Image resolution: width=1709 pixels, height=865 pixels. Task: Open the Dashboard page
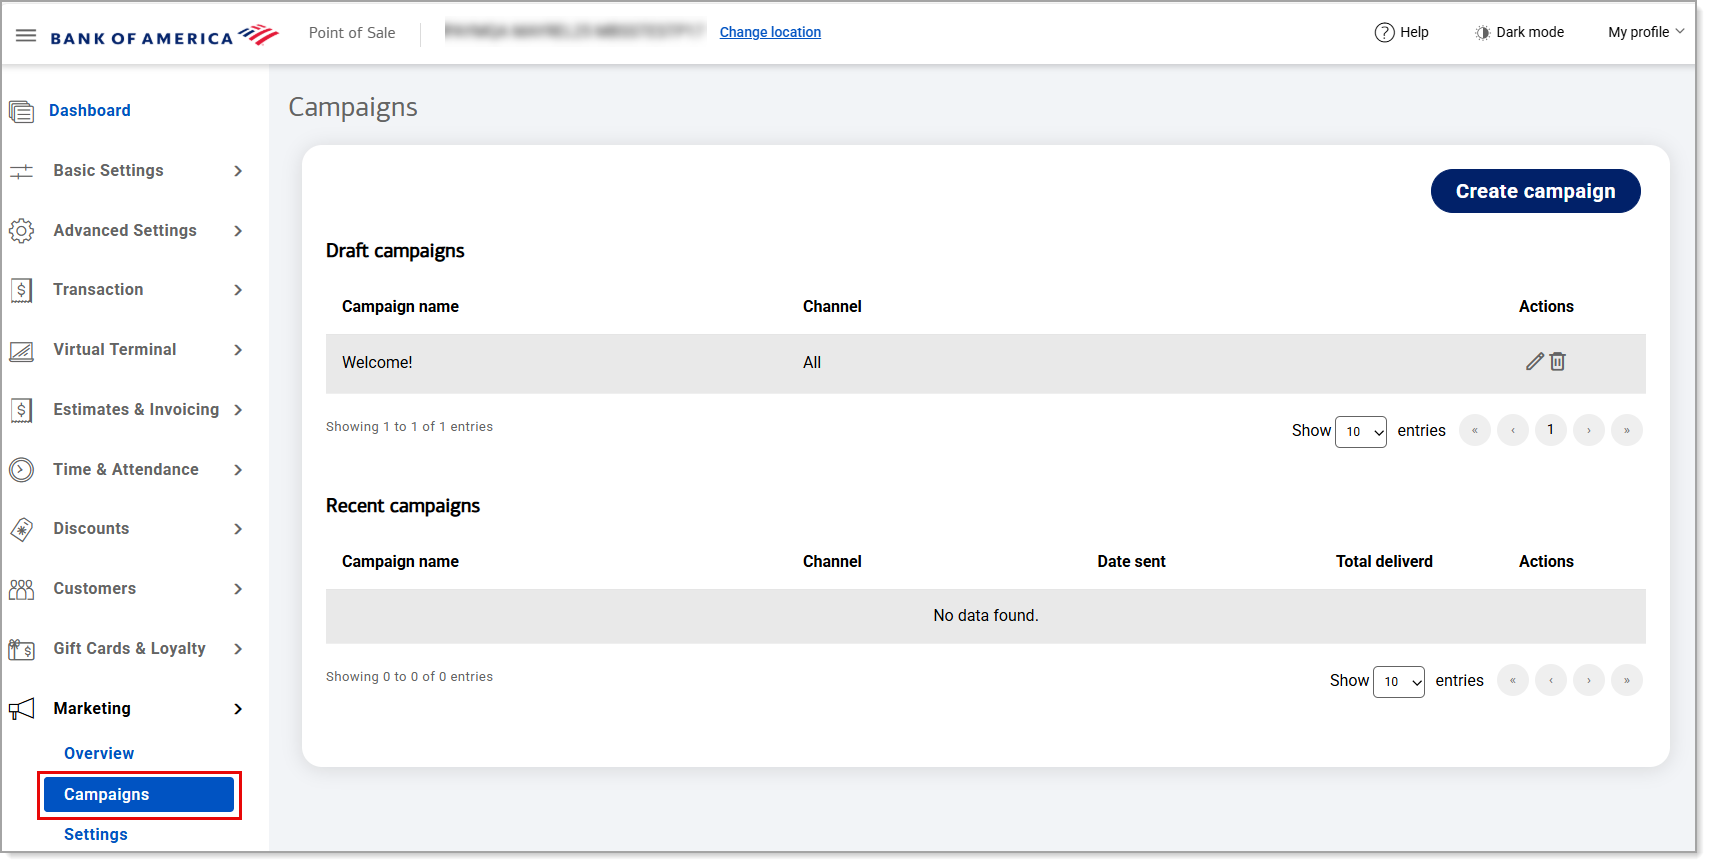click(x=89, y=111)
